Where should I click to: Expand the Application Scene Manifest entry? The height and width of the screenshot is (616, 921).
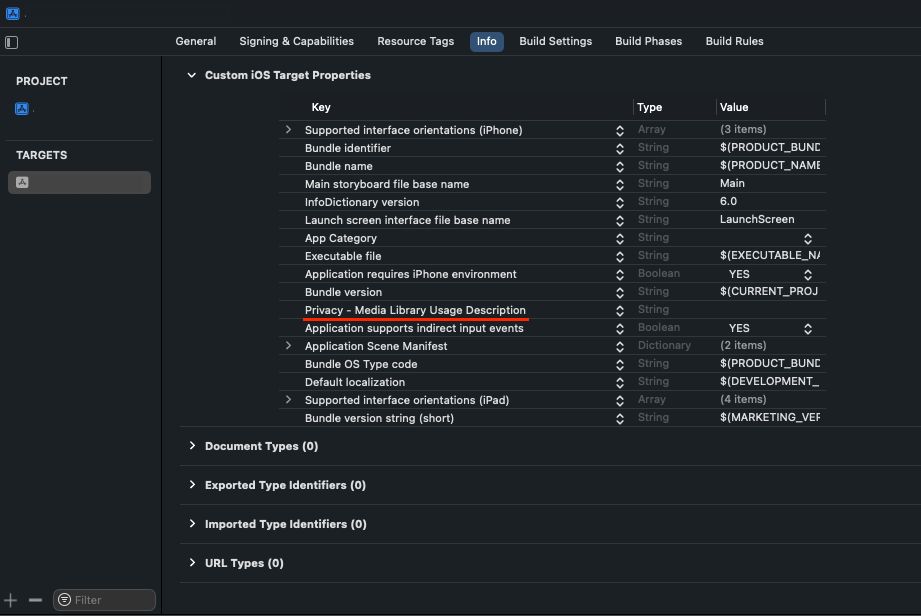tap(288, 345)
